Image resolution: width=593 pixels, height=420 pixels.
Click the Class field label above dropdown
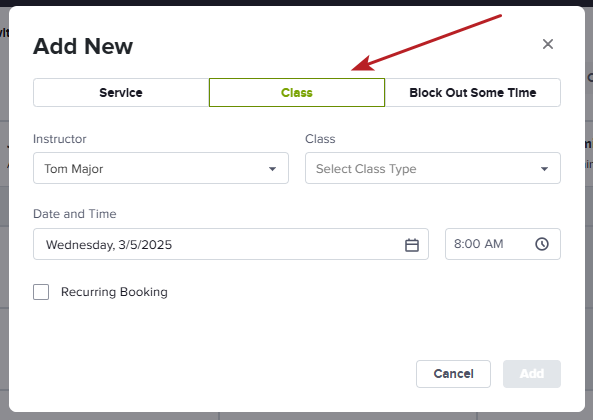(x=320, y=139)
